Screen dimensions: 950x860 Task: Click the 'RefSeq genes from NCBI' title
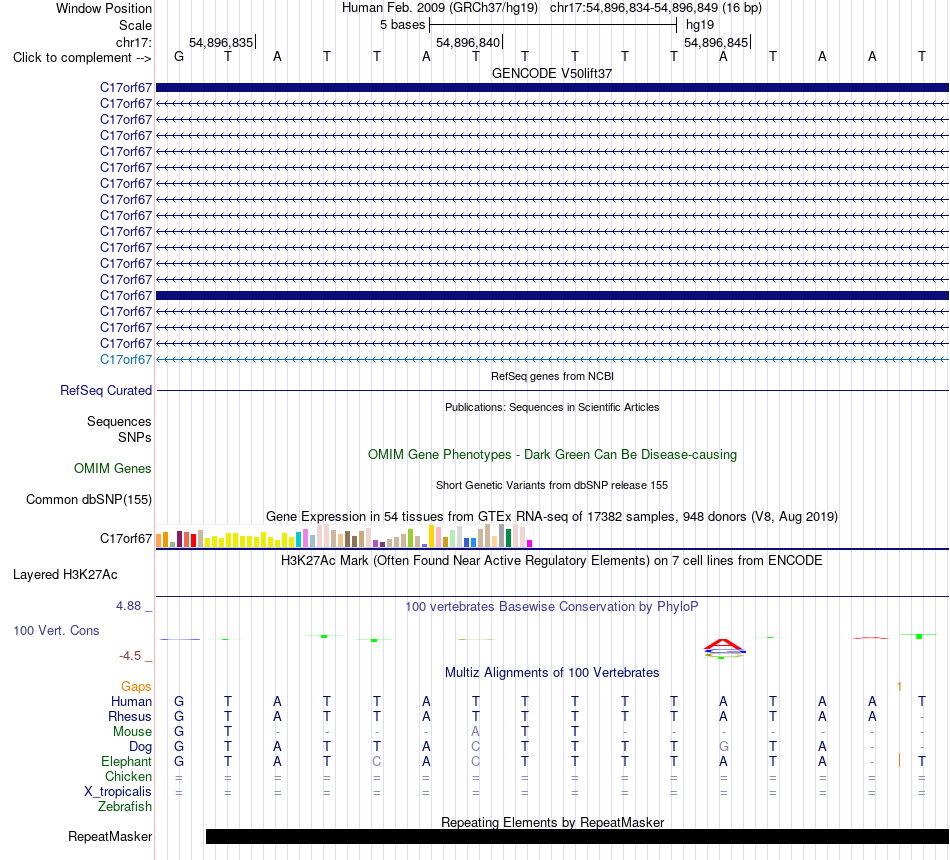click(552, 376)
